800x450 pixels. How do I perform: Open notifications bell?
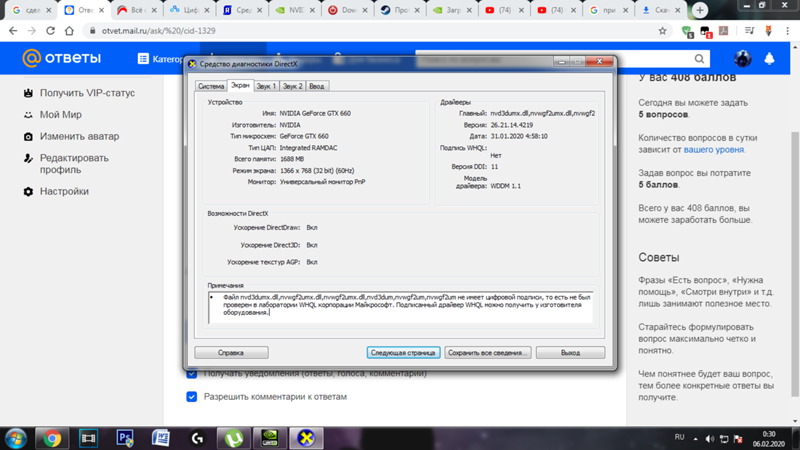click(769, 59)
